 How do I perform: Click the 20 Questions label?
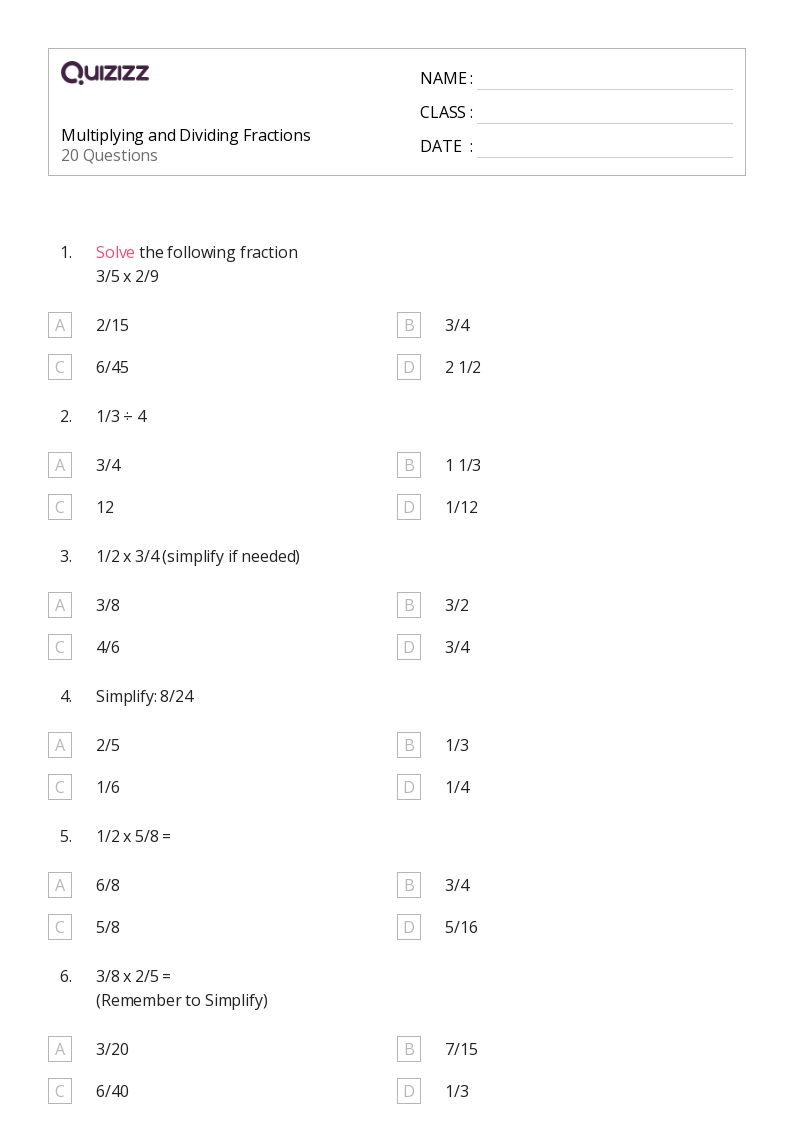click(x=109, y=155)
